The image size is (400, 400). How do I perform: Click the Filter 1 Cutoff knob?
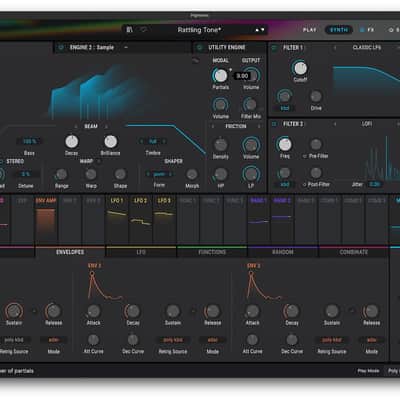click(x=300, y=68)
